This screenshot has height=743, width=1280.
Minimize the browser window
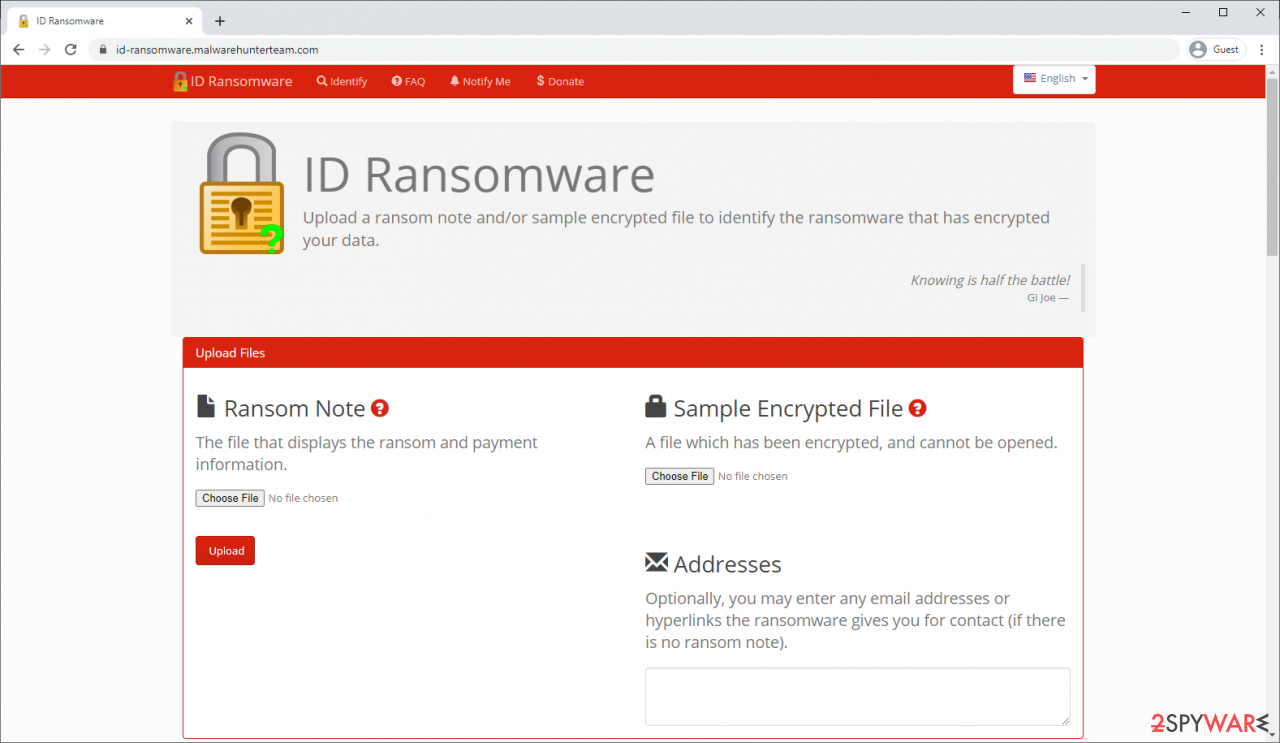[1184, 12]
